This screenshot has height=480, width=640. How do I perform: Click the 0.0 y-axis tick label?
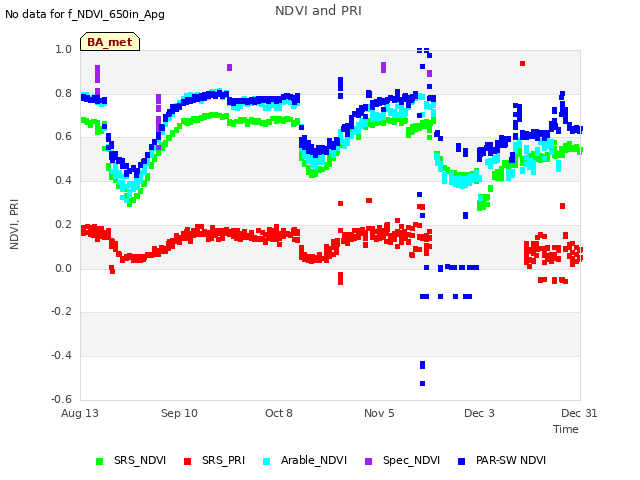point(64,268)
